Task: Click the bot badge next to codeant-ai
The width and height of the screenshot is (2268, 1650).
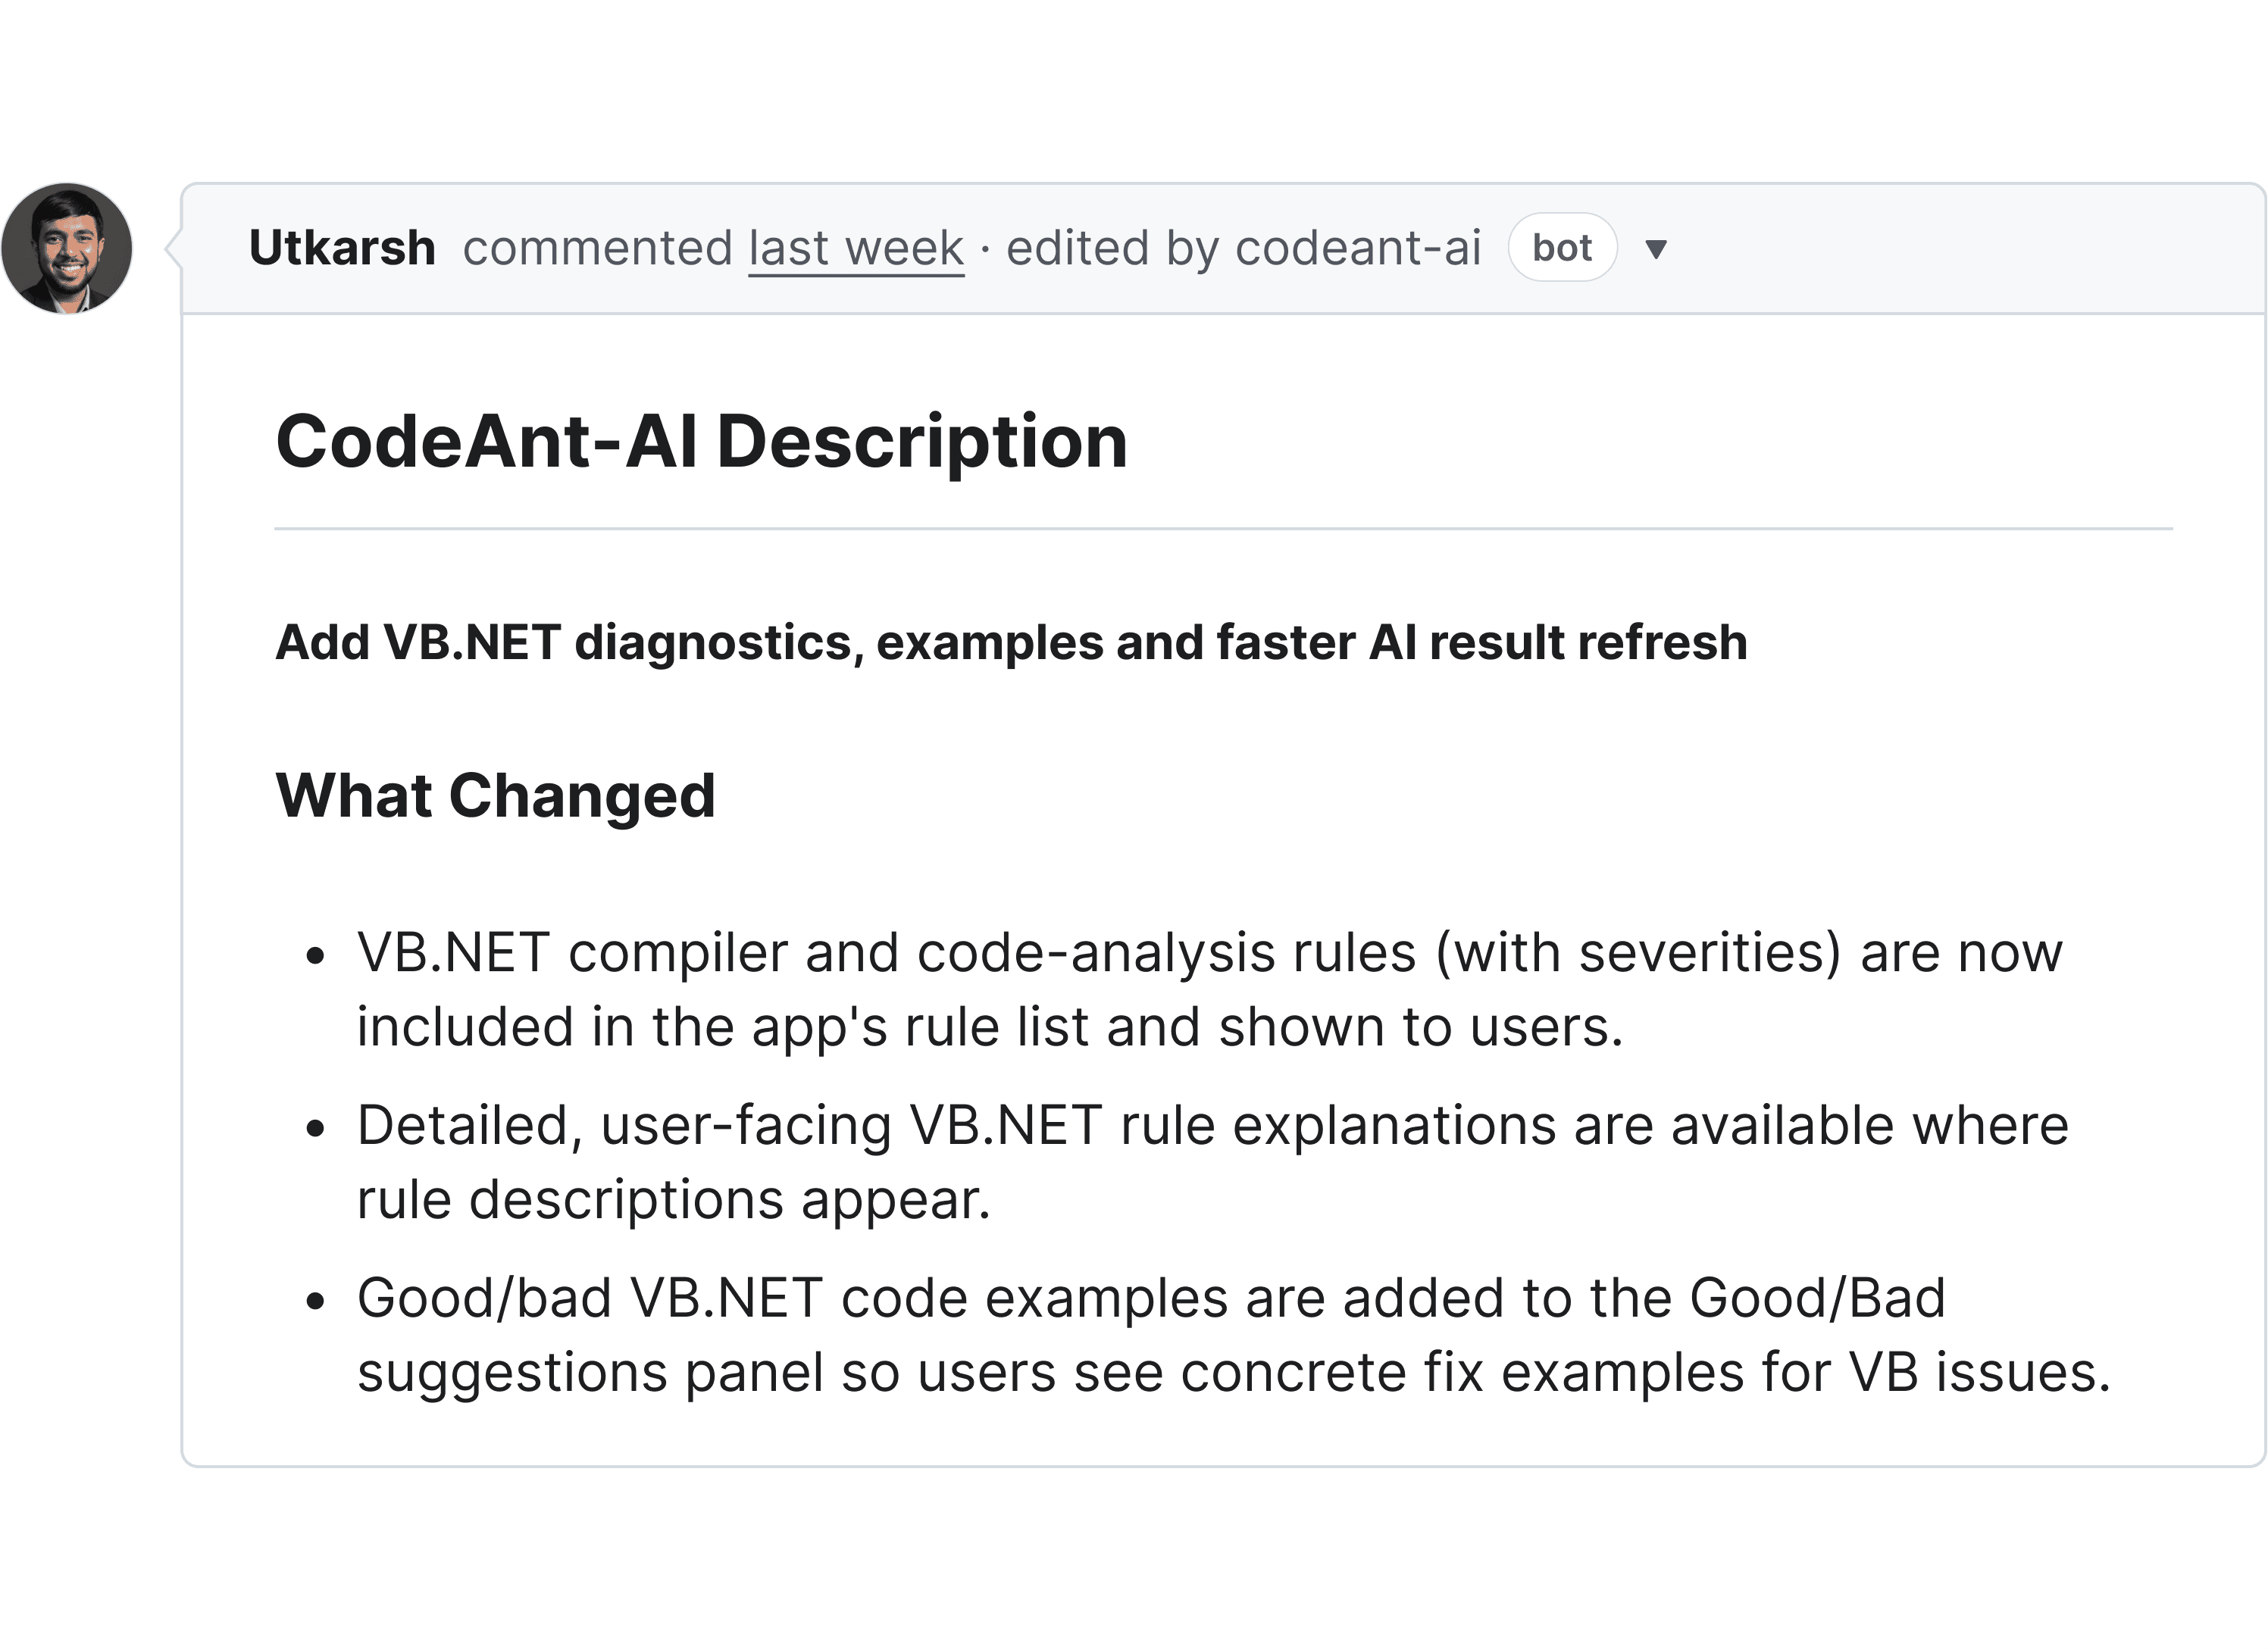Action: pos(1562,247)
